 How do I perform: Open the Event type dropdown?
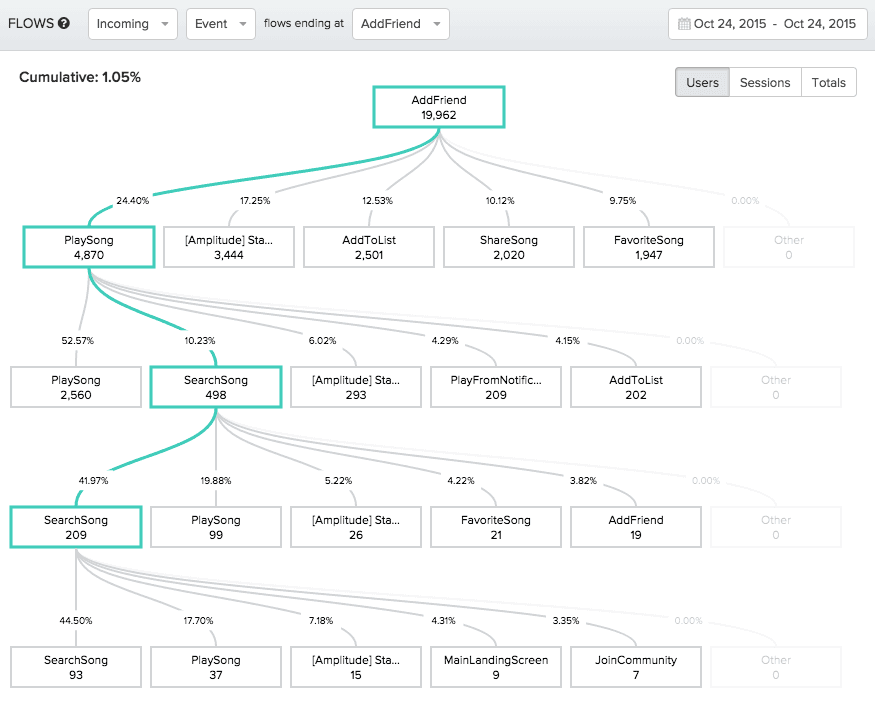220,24
